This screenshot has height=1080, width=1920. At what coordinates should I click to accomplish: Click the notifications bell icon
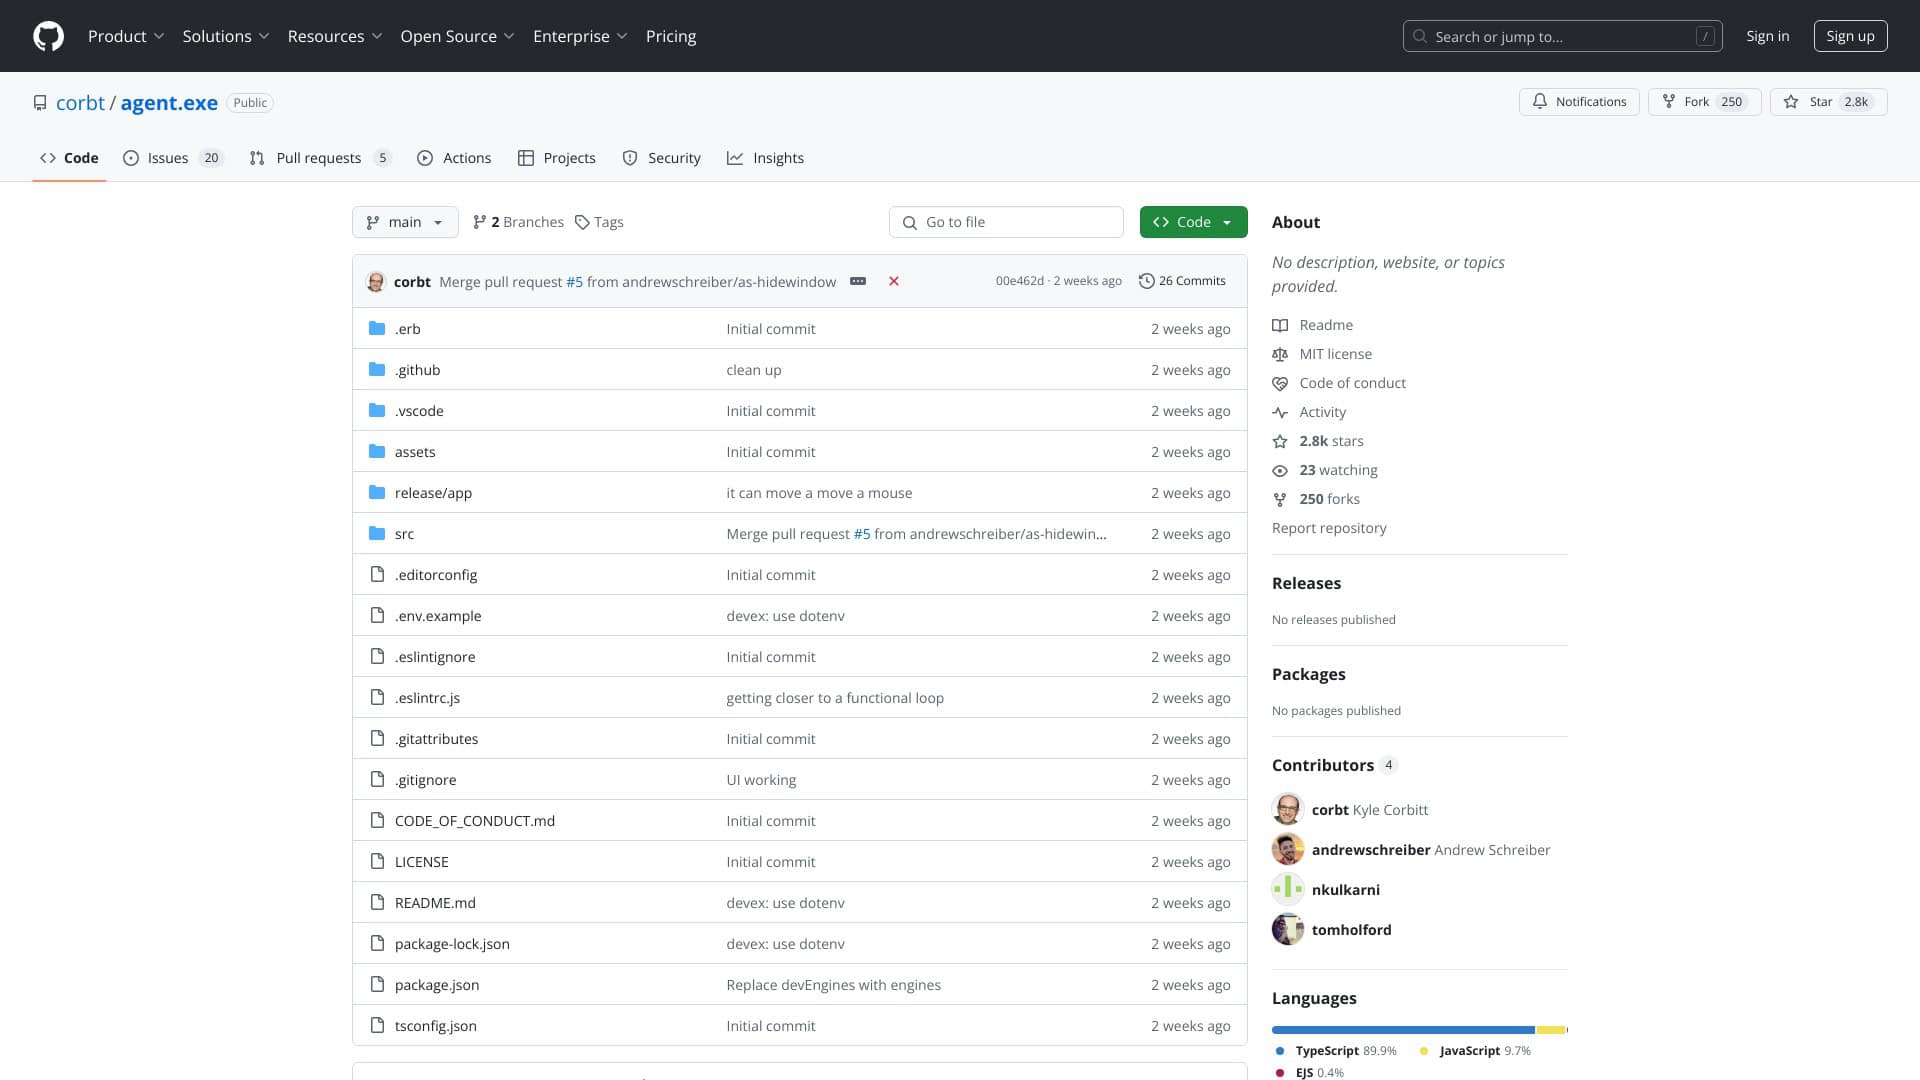(x=1540, y=101)
